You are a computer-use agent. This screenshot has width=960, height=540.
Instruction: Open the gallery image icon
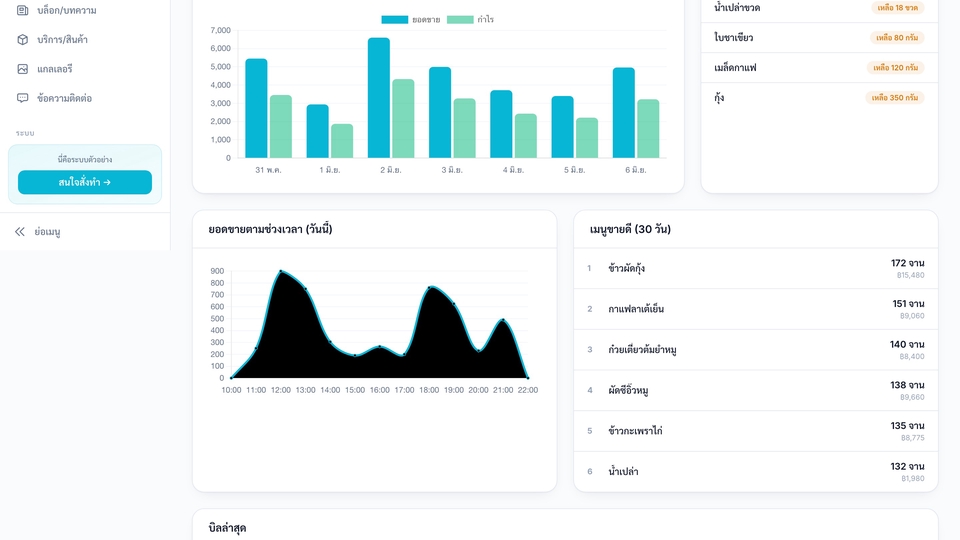23,69
